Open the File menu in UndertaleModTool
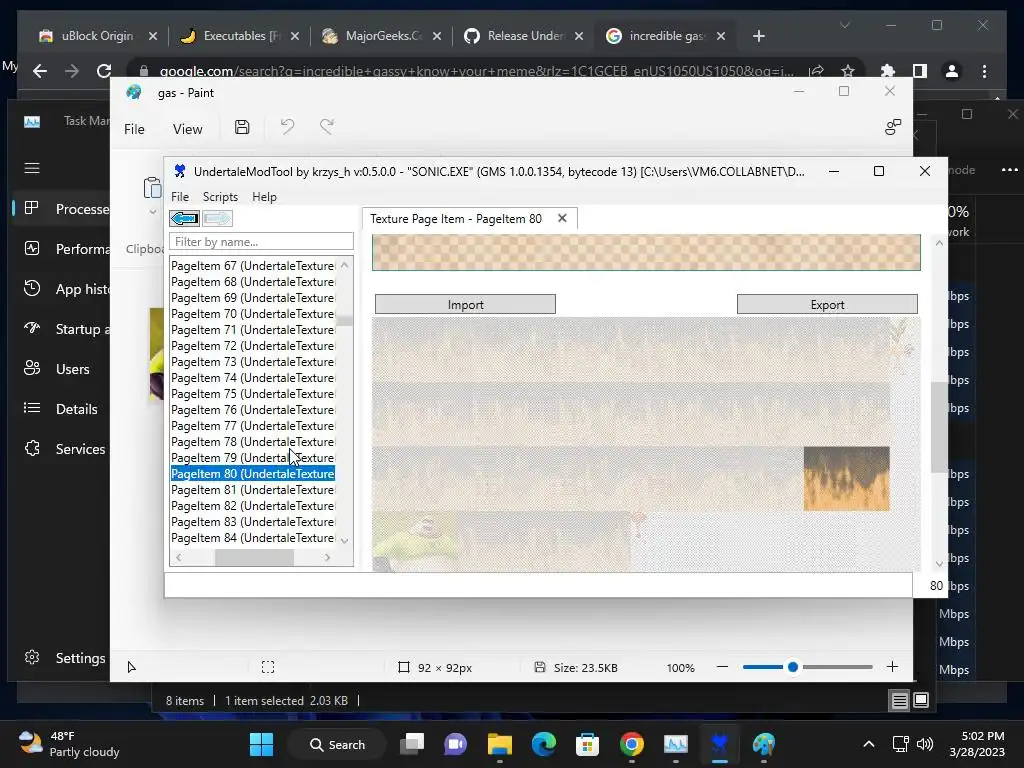Image resolution: width=1024 pixels, height=768 pixels. click(180, 197)
